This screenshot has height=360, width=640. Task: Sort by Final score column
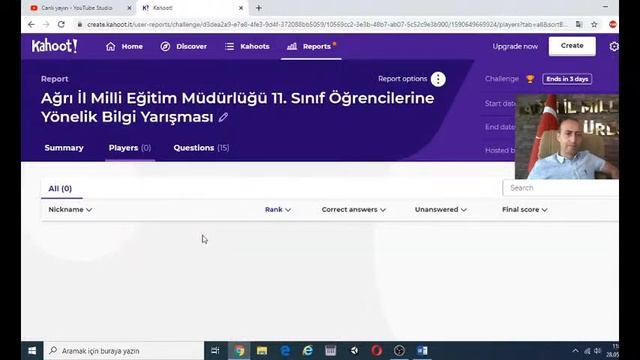(524, 209)
